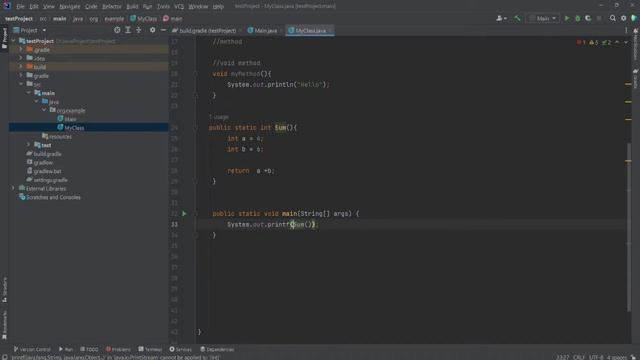Open IDE settings gear in top toolbar
640x360 pixels.
[623, 18]
